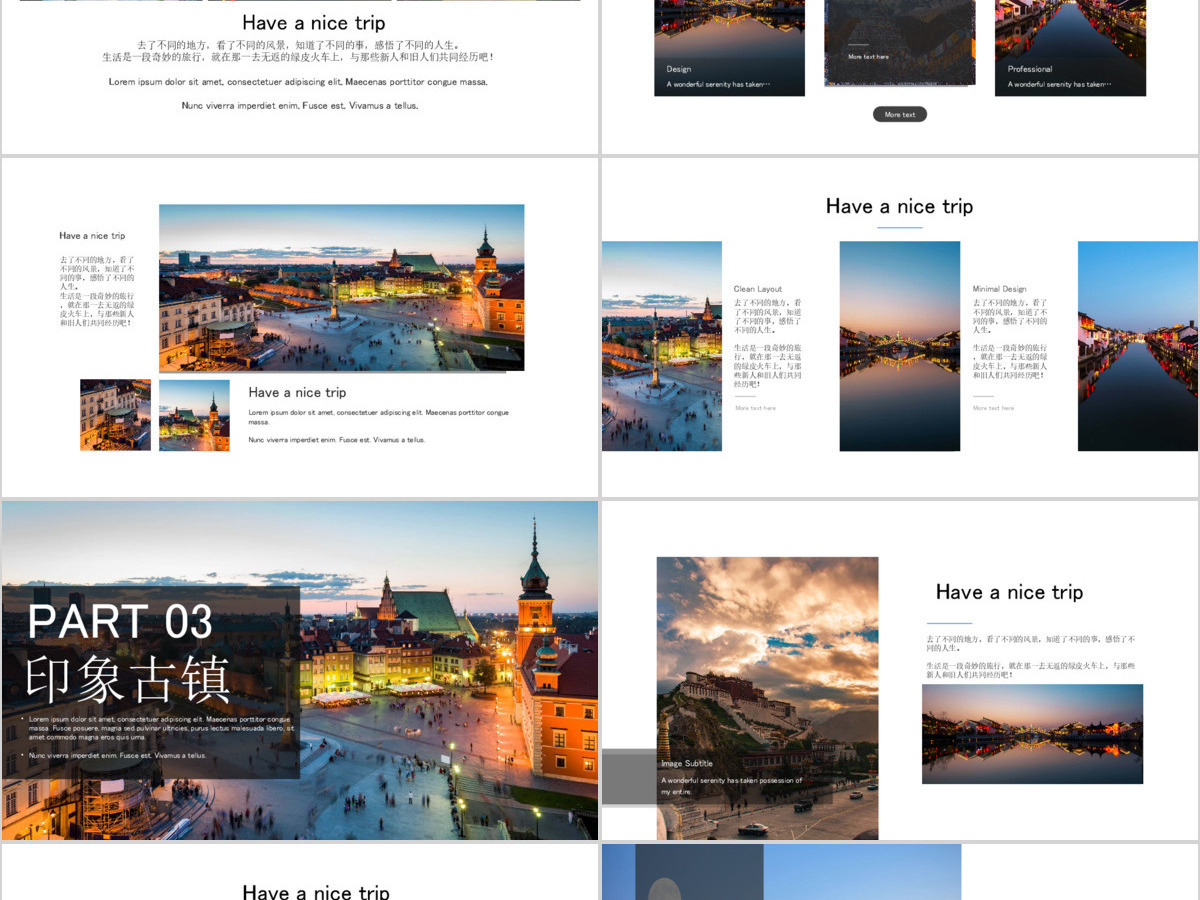Click the bridge reflection portrait photo in three-photo slide
Viewport: 1200px width, 900px height.
(x=900, y=346)
